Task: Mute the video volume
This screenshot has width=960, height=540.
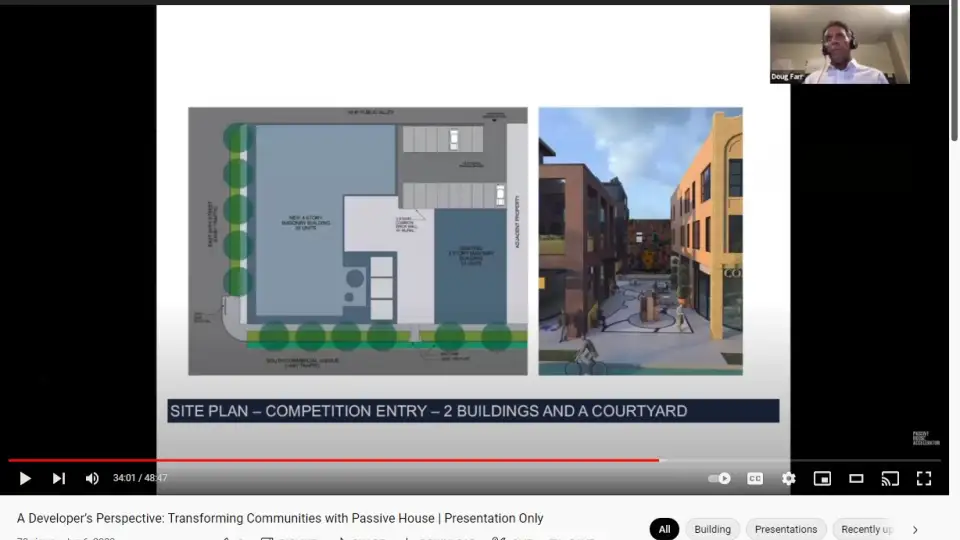Action: pyautogui.click(x=92, y=478)
